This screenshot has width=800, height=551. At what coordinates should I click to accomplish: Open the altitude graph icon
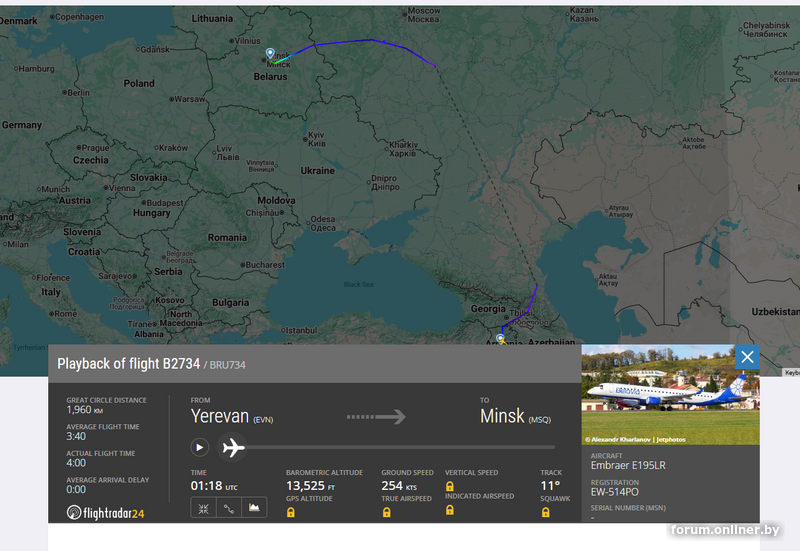click(x=254, y=508)
